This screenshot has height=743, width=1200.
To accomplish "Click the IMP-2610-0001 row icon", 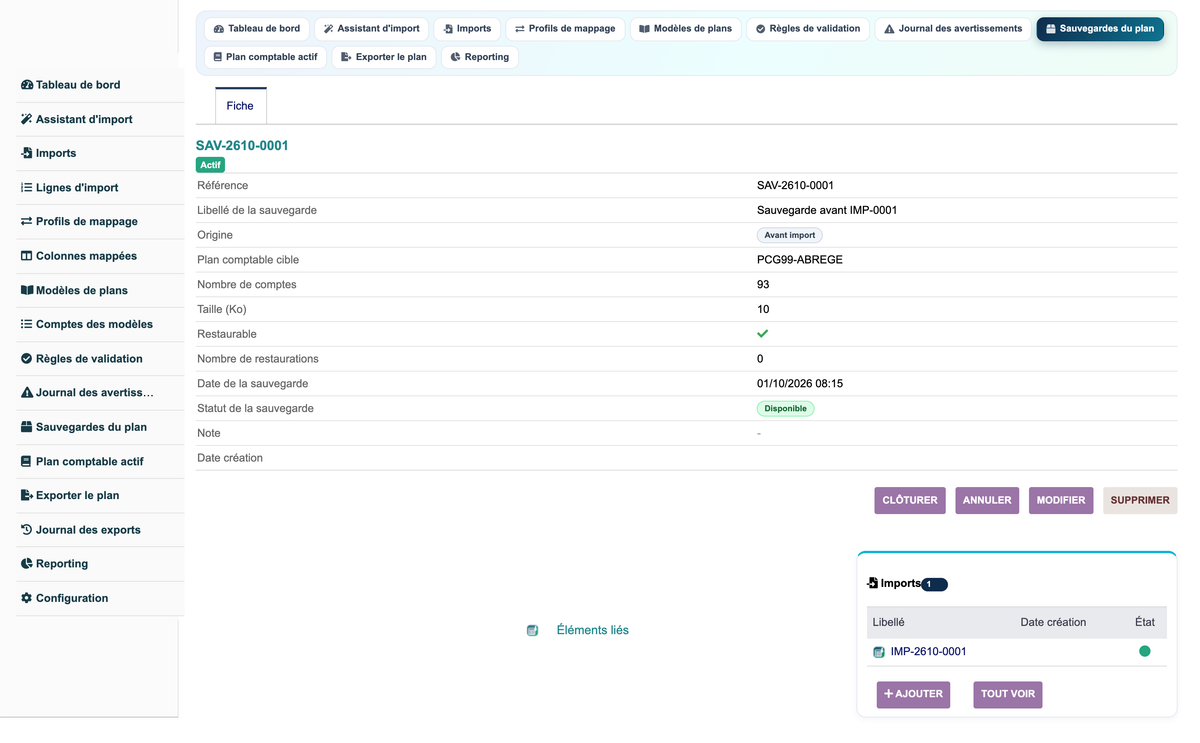I will tap(879, 652).
